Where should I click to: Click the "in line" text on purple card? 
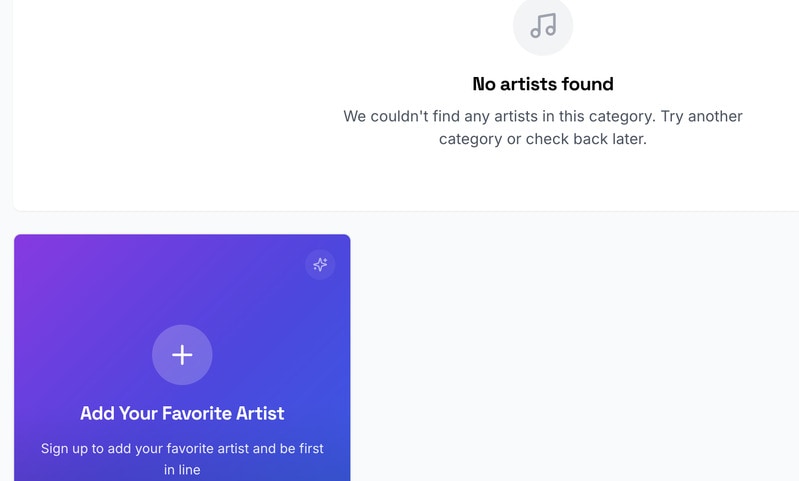[182, 470]
